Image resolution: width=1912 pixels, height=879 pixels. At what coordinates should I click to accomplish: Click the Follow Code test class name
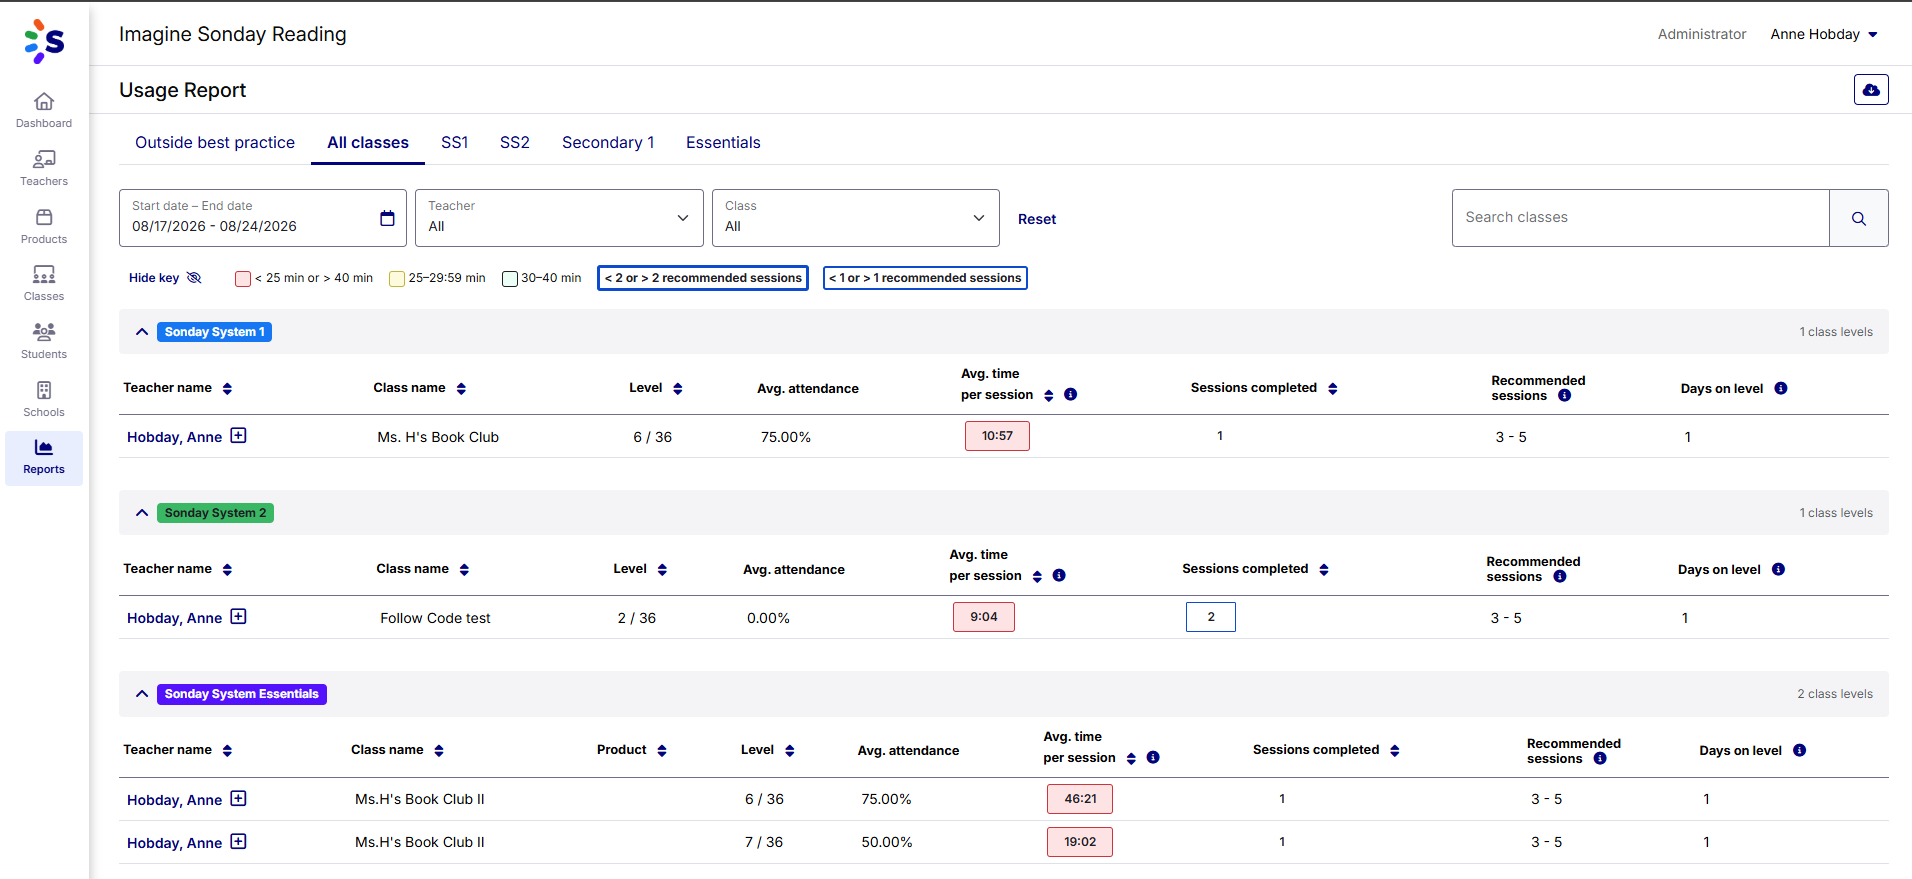435,618
